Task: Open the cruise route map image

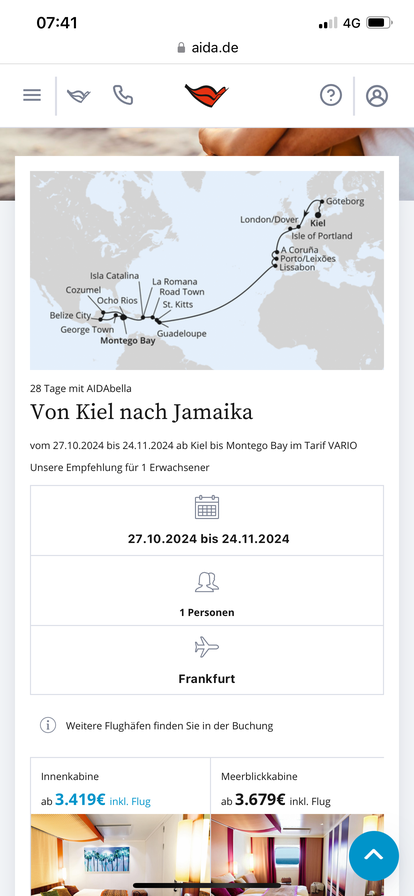Action: [x=207, y=270]
